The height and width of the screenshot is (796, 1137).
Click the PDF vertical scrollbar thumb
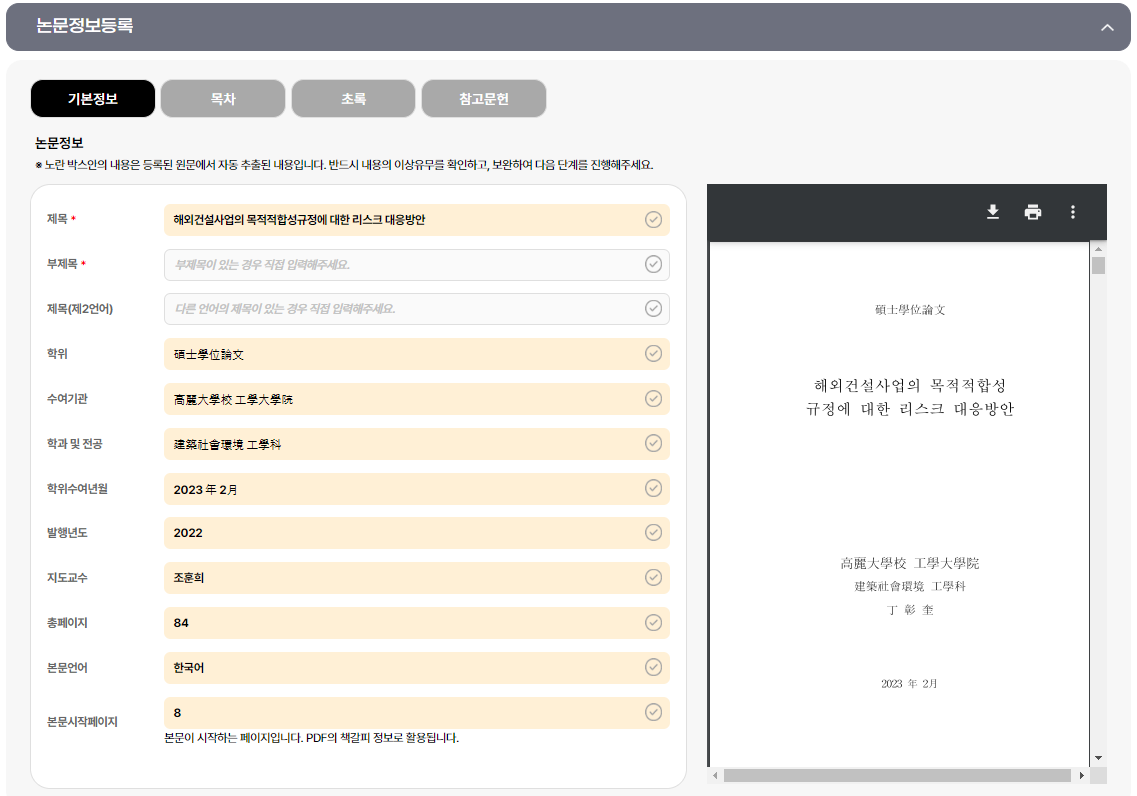tap(1098, 265)
